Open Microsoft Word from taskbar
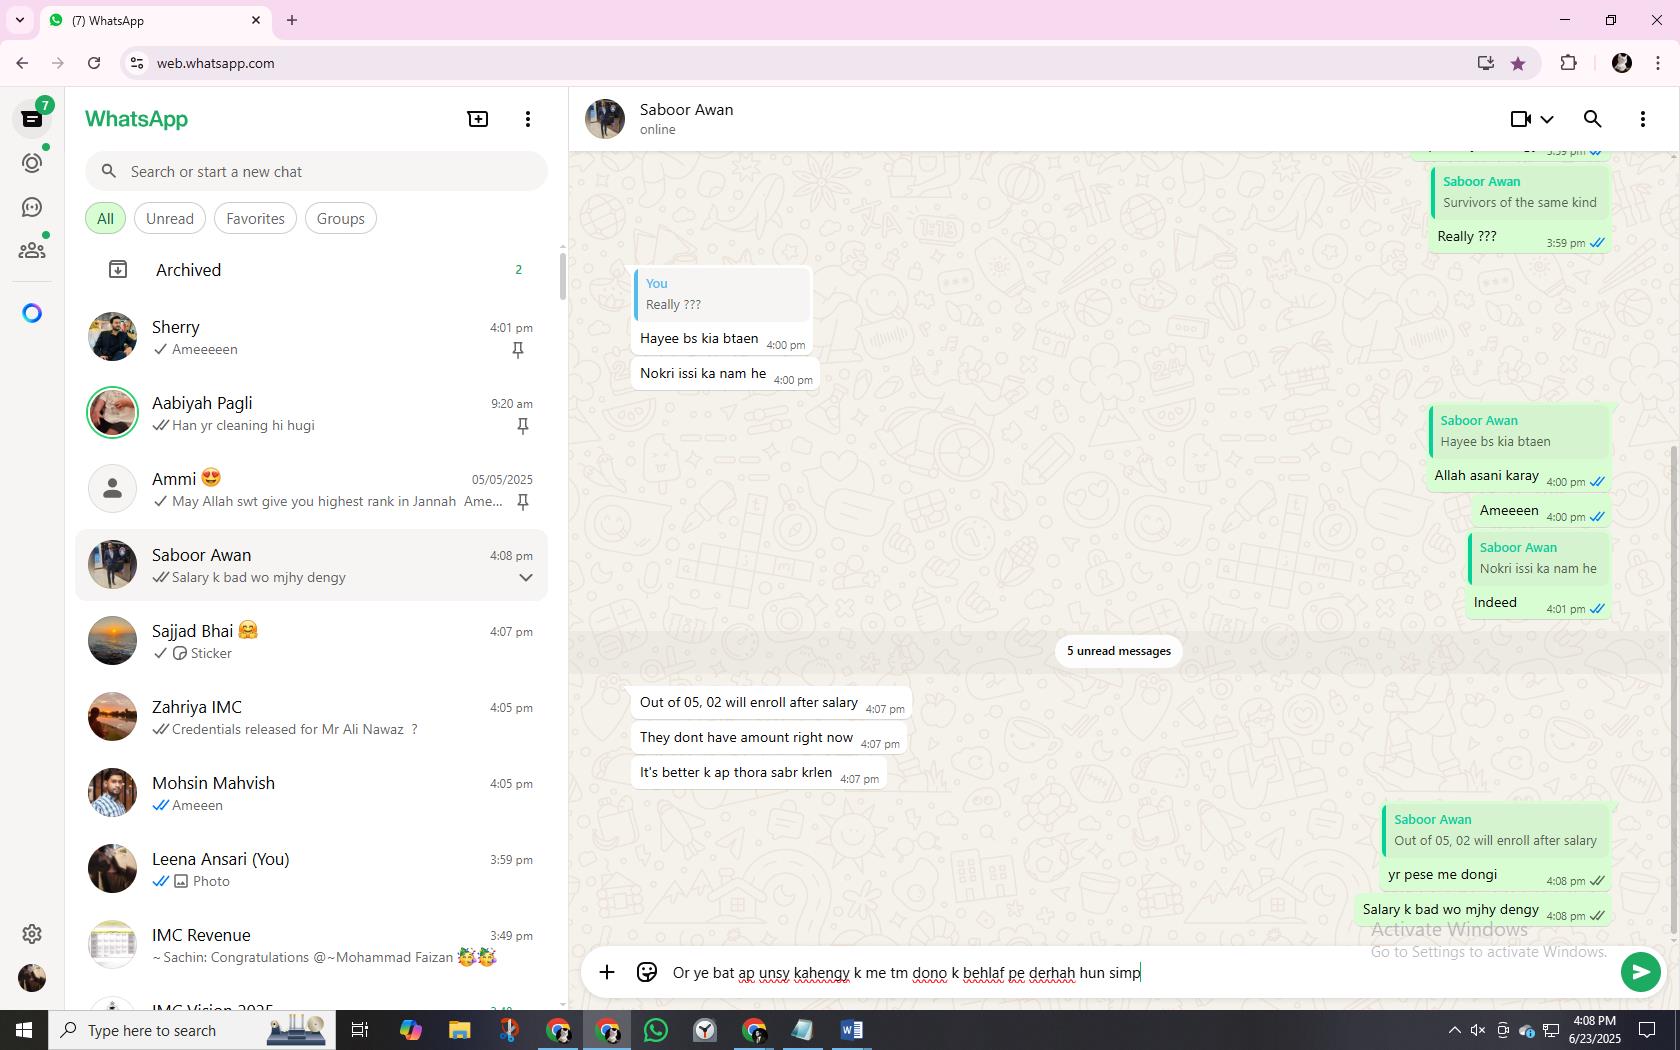 coord(852,1030)
